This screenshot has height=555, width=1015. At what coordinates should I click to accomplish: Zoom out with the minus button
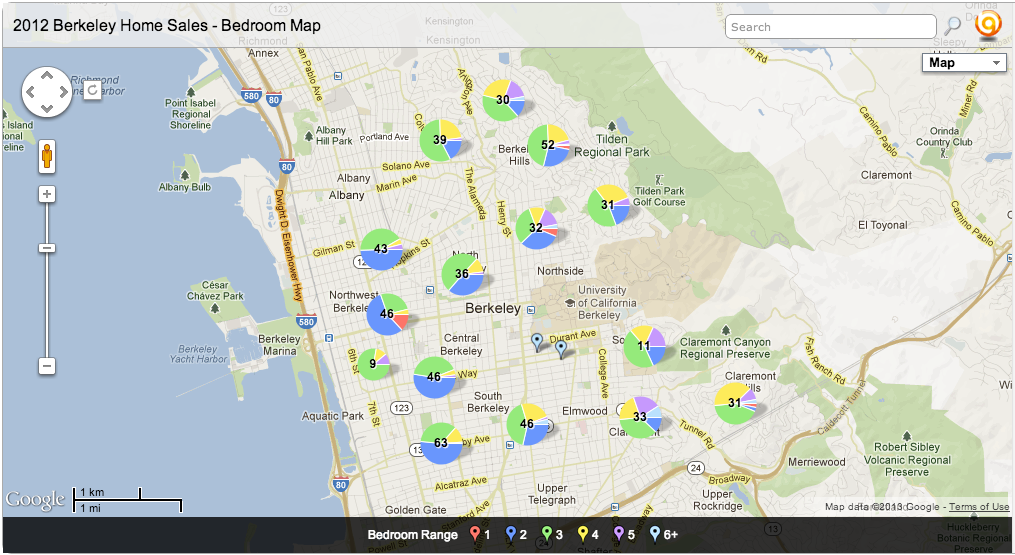[x=47, y=366]
